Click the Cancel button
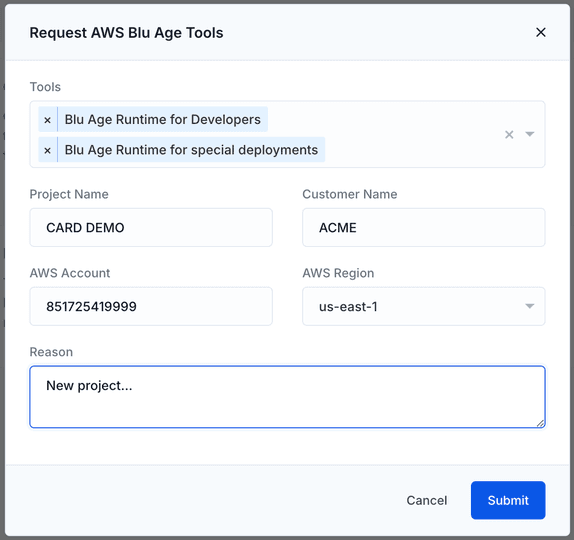 (x=427, y=500)
